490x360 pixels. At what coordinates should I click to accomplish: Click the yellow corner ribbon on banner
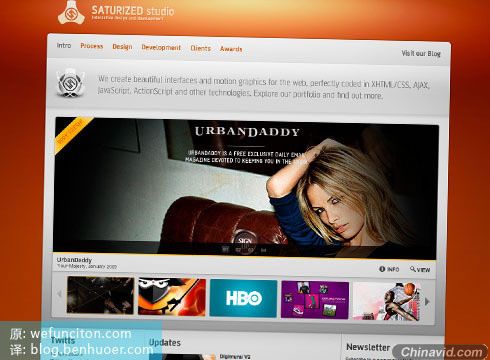(71, 133)
